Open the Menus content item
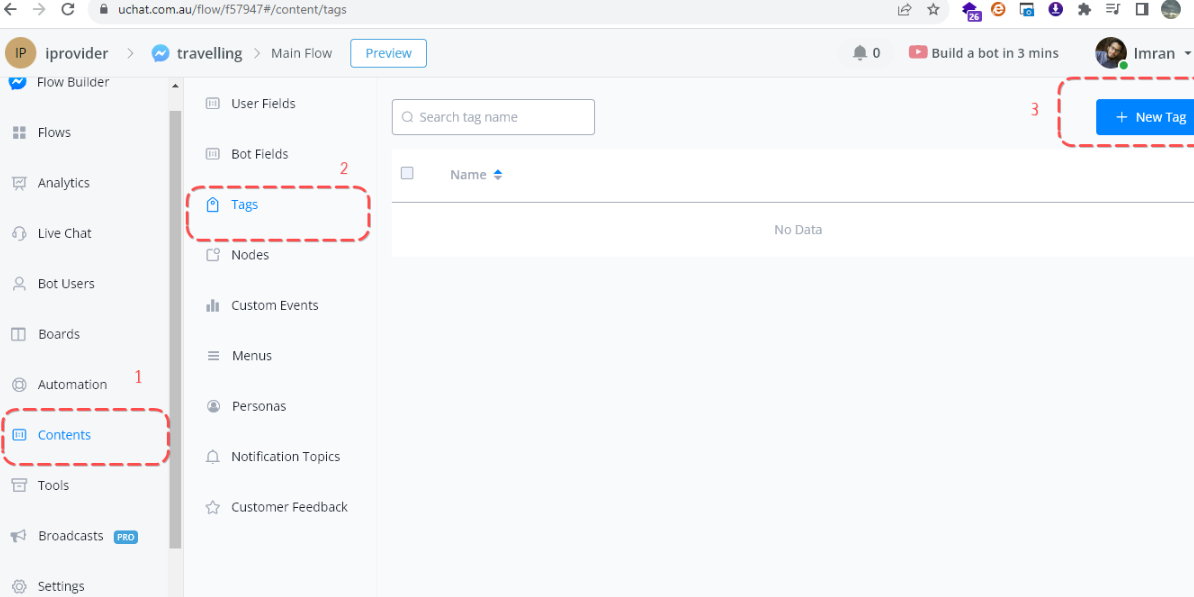The width and height of the screenshot is (1194, 597). click(251, 356)
